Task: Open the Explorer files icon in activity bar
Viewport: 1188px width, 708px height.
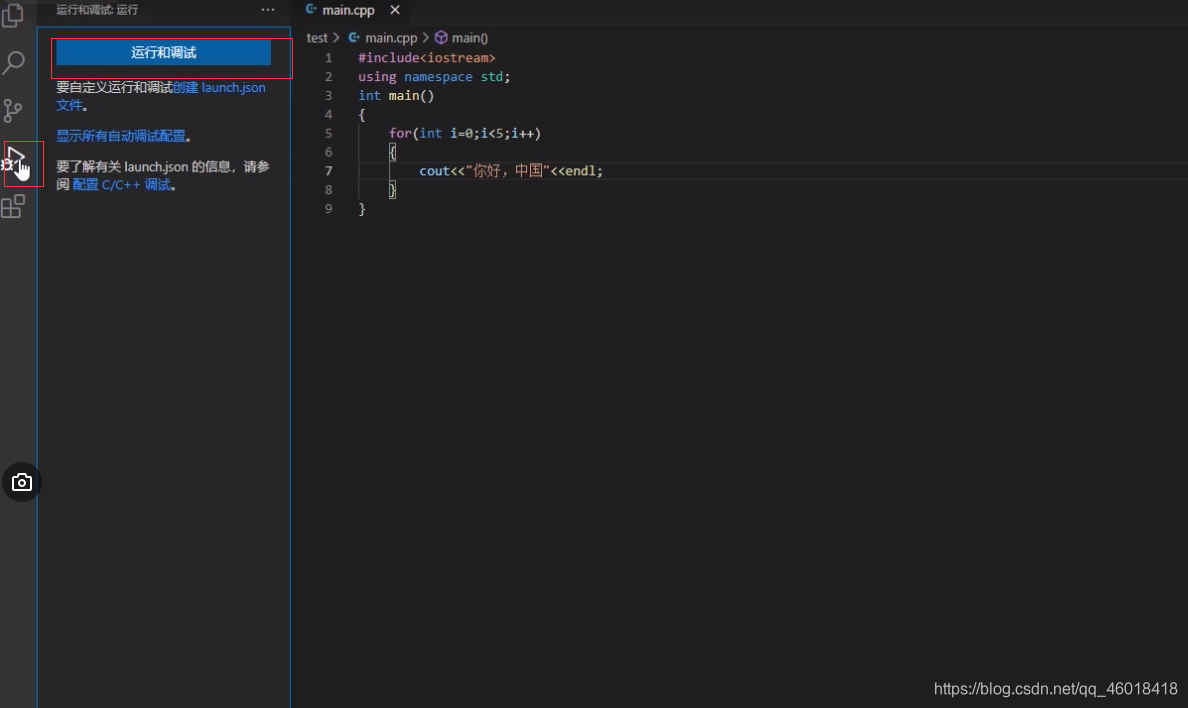Action: click(x=14, y=15)
